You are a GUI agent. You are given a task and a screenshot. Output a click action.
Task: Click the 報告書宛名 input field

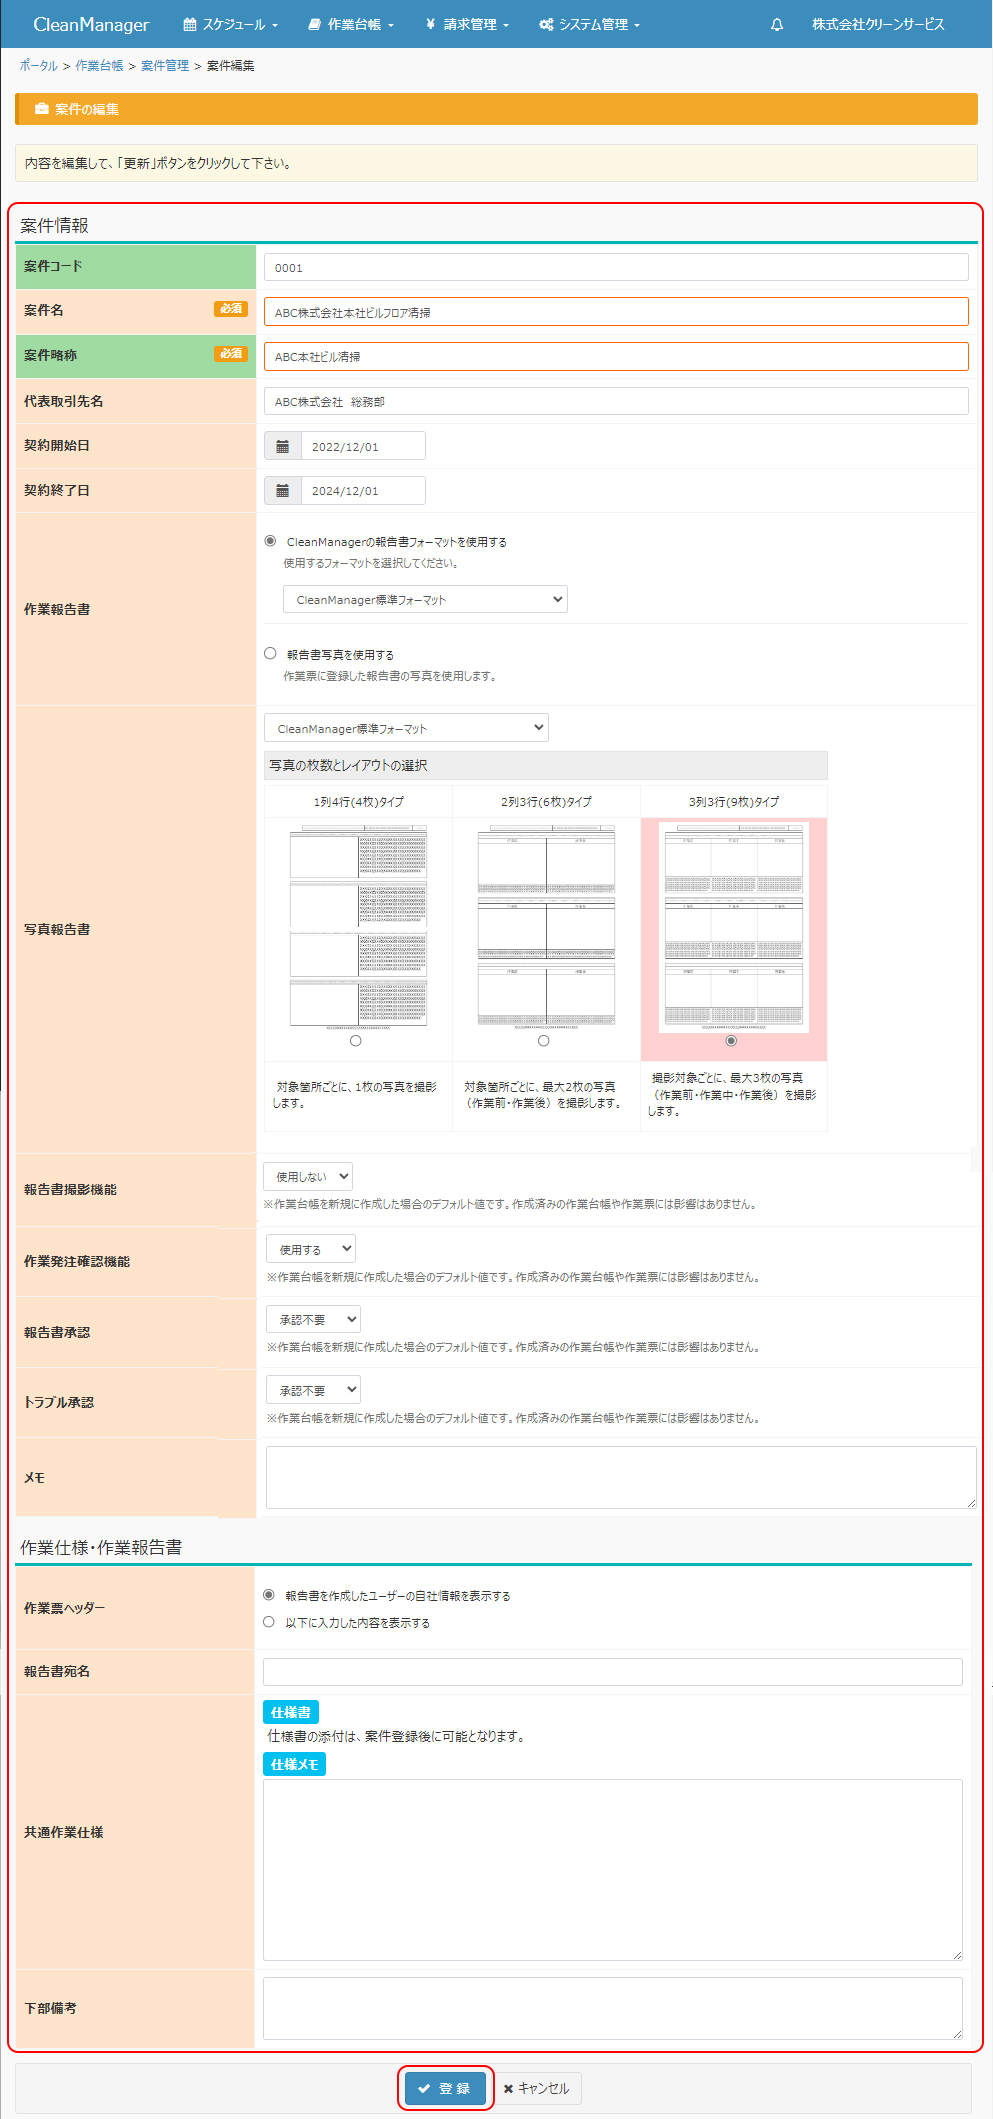(x=613, y=1672)
